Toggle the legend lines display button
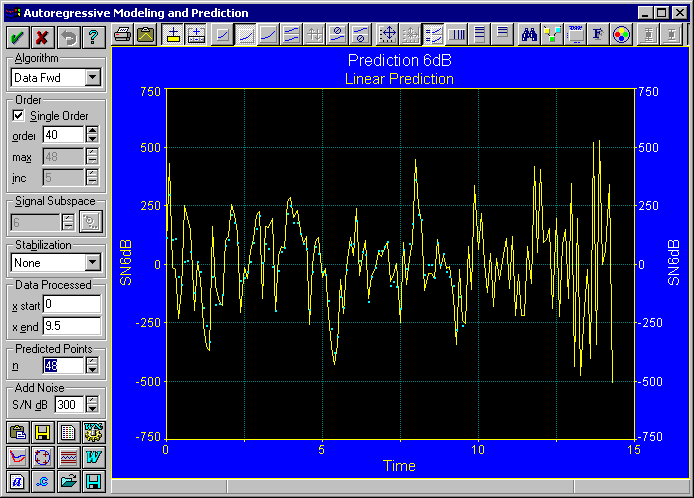 (434, 35)
